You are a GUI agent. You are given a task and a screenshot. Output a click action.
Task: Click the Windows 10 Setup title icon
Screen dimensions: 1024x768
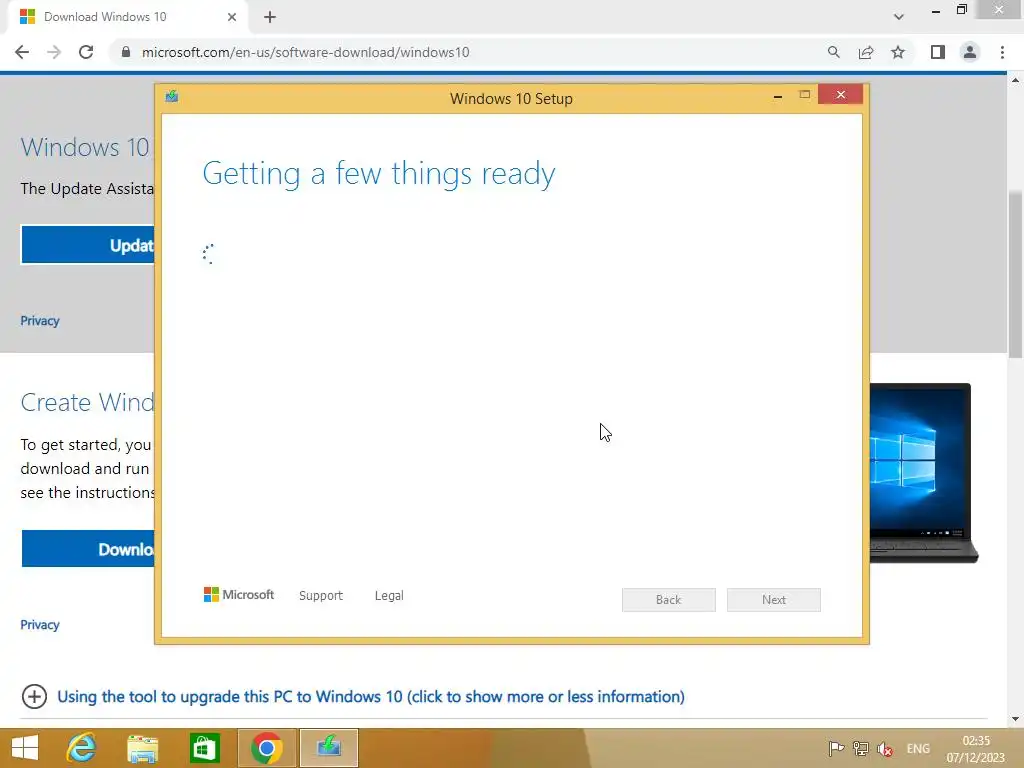(172, 97)
